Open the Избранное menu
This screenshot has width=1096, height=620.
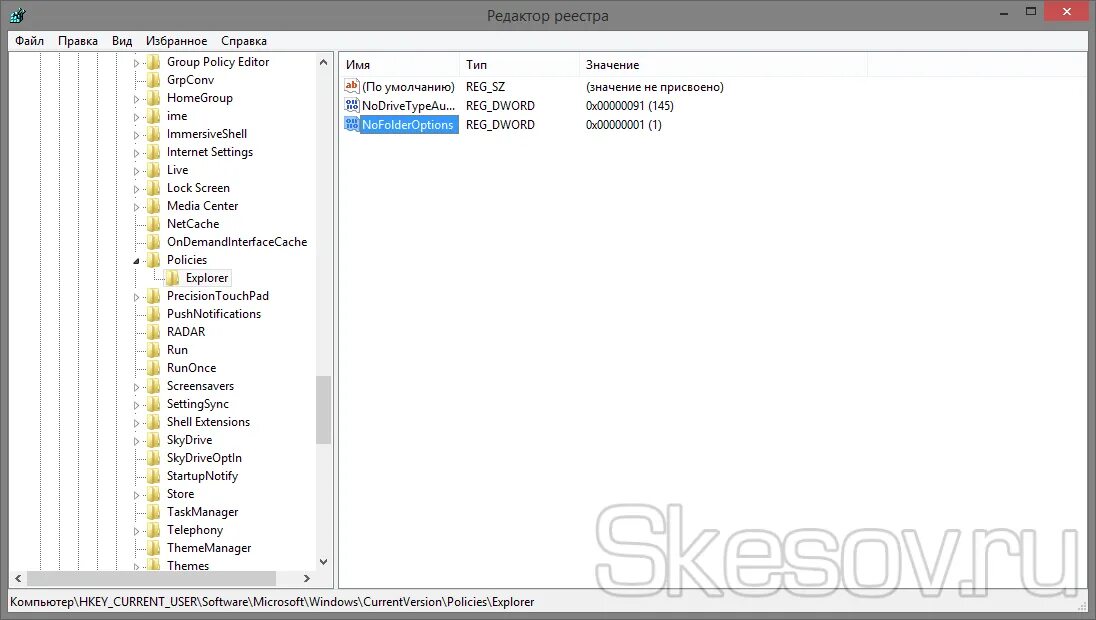point(176,41)
